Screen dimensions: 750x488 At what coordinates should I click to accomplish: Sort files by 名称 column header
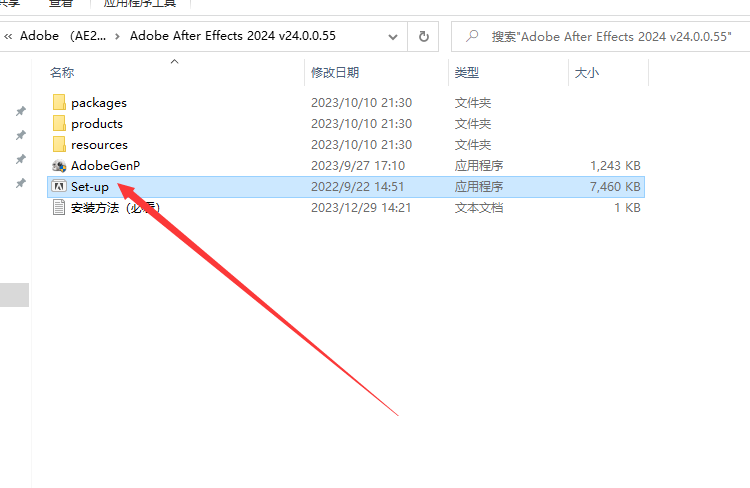(x=62, y=73)
